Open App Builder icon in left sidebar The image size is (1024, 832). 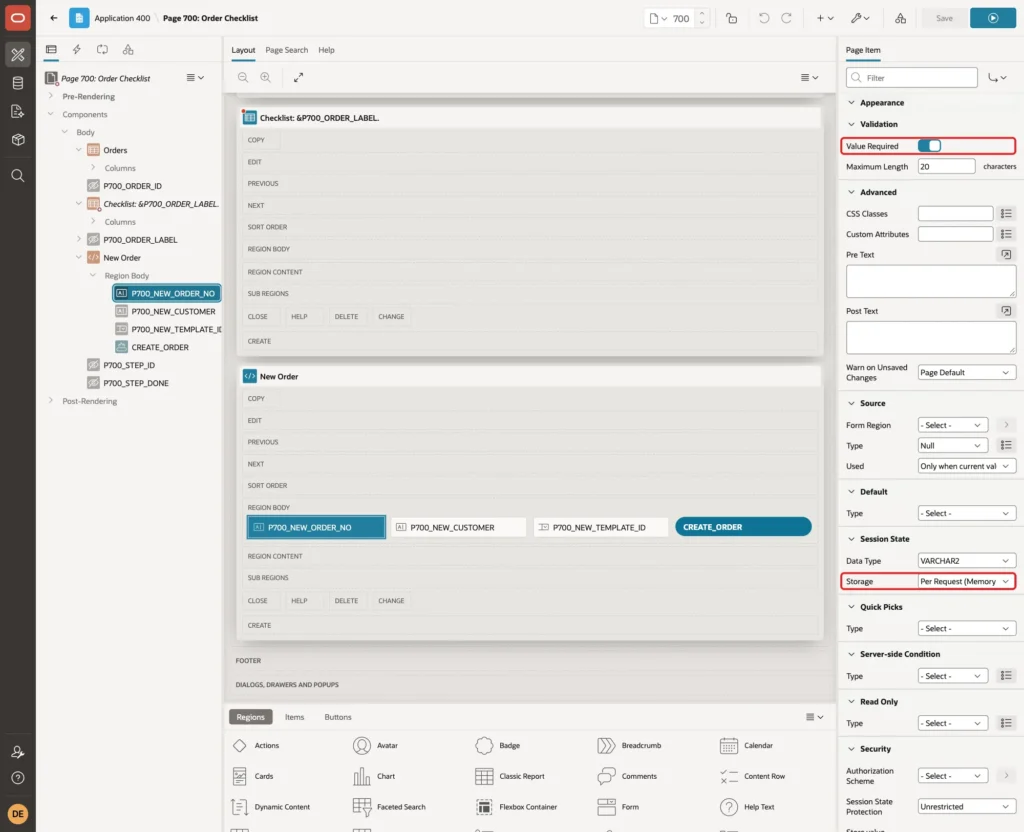click(x=18, y=55)
